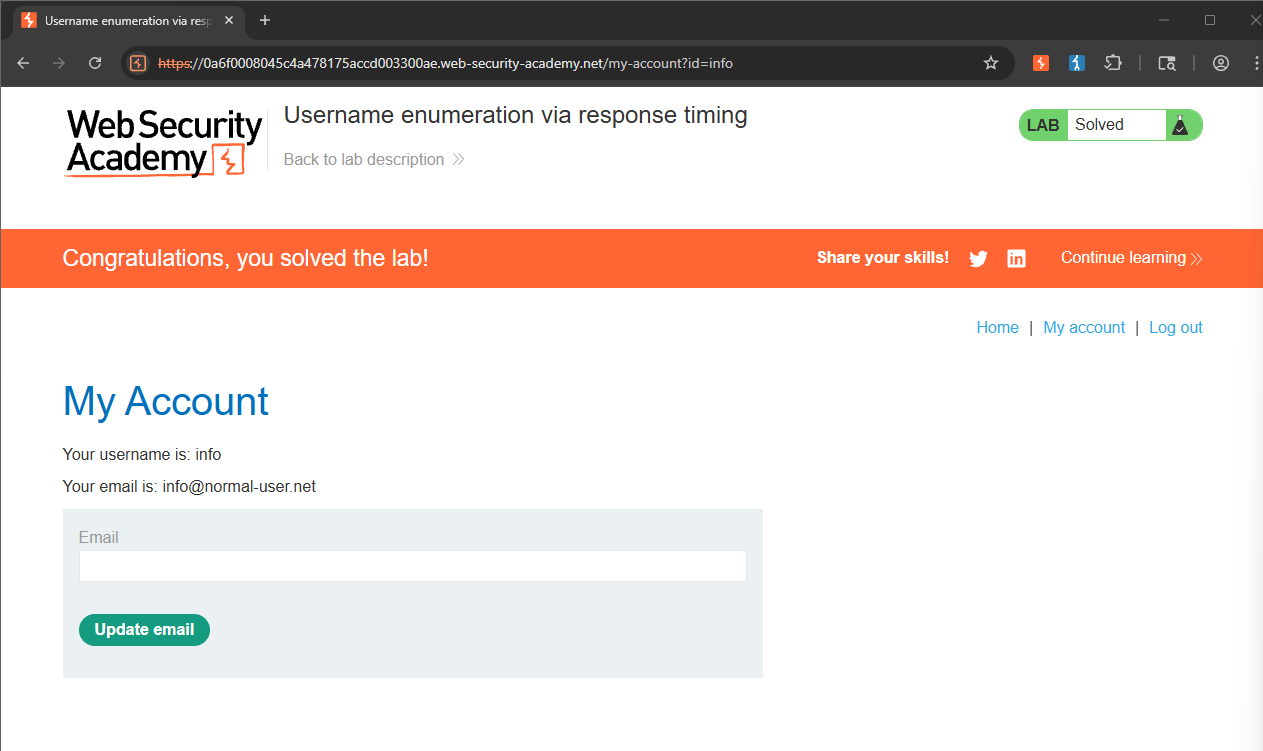Open the Burp Suite extension icon

pos(1041,63)
